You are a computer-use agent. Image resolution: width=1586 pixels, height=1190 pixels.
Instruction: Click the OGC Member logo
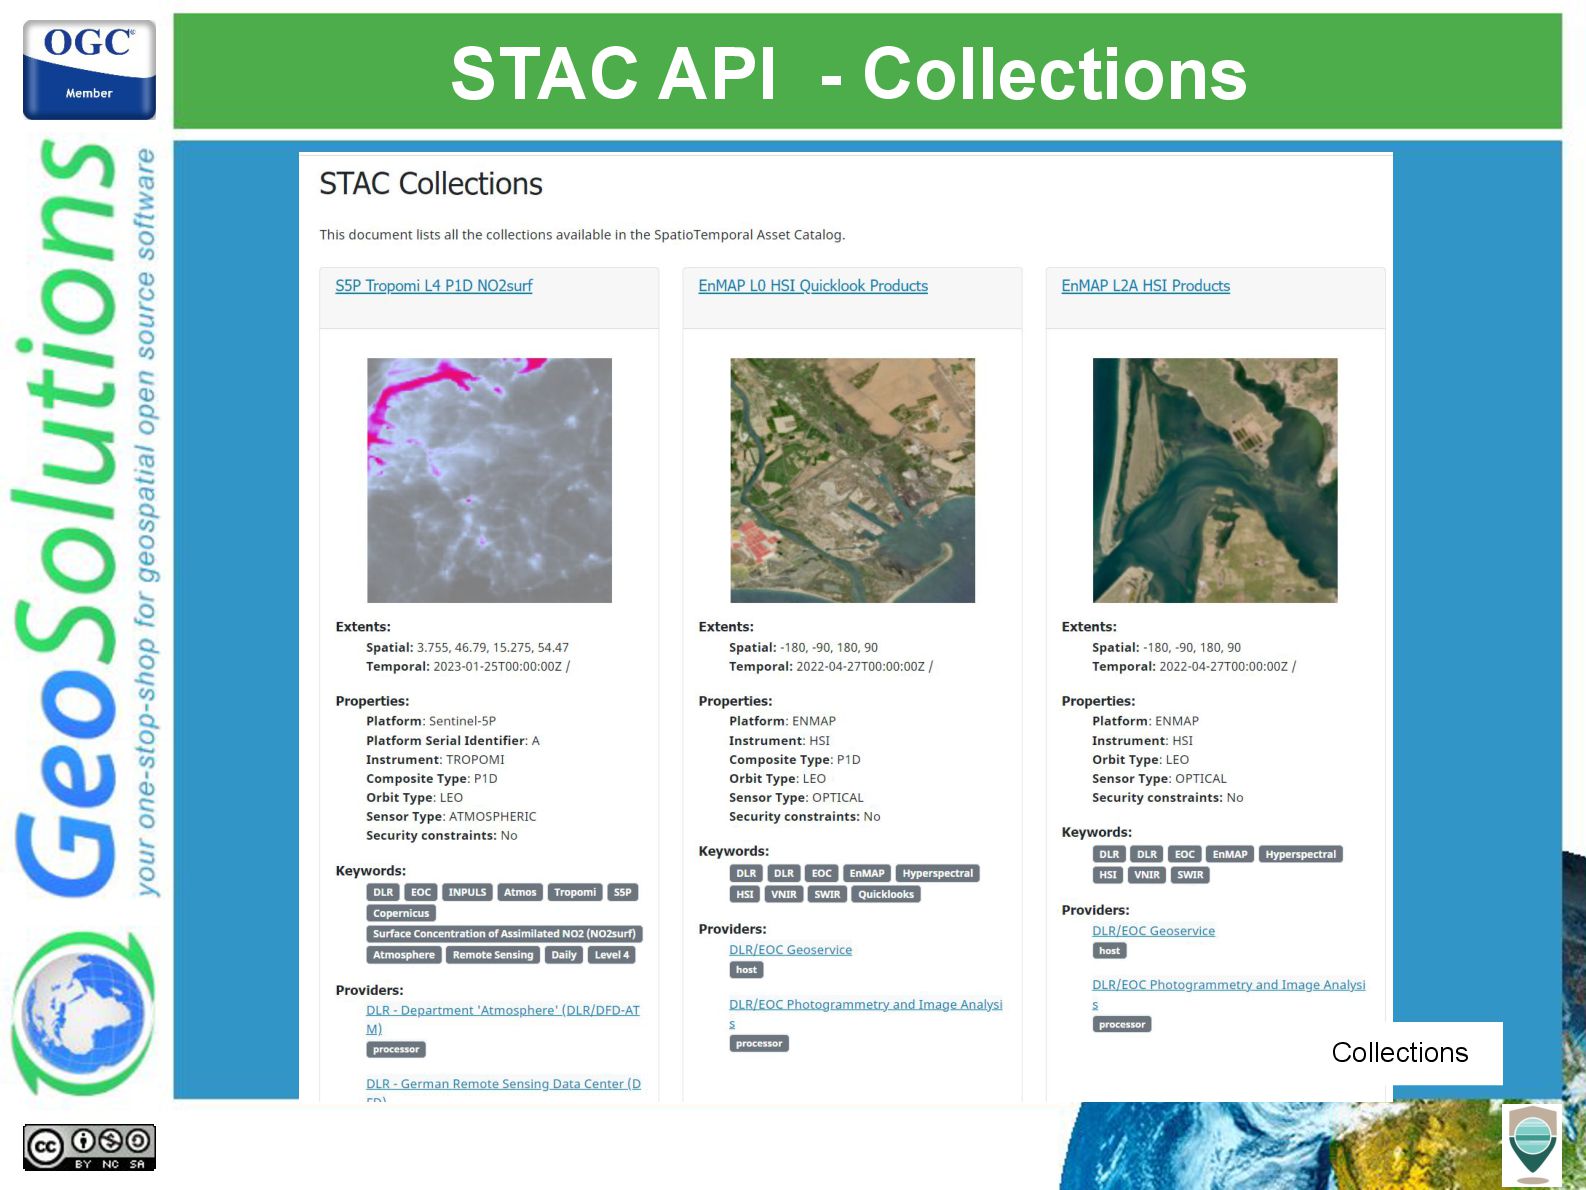89,69
